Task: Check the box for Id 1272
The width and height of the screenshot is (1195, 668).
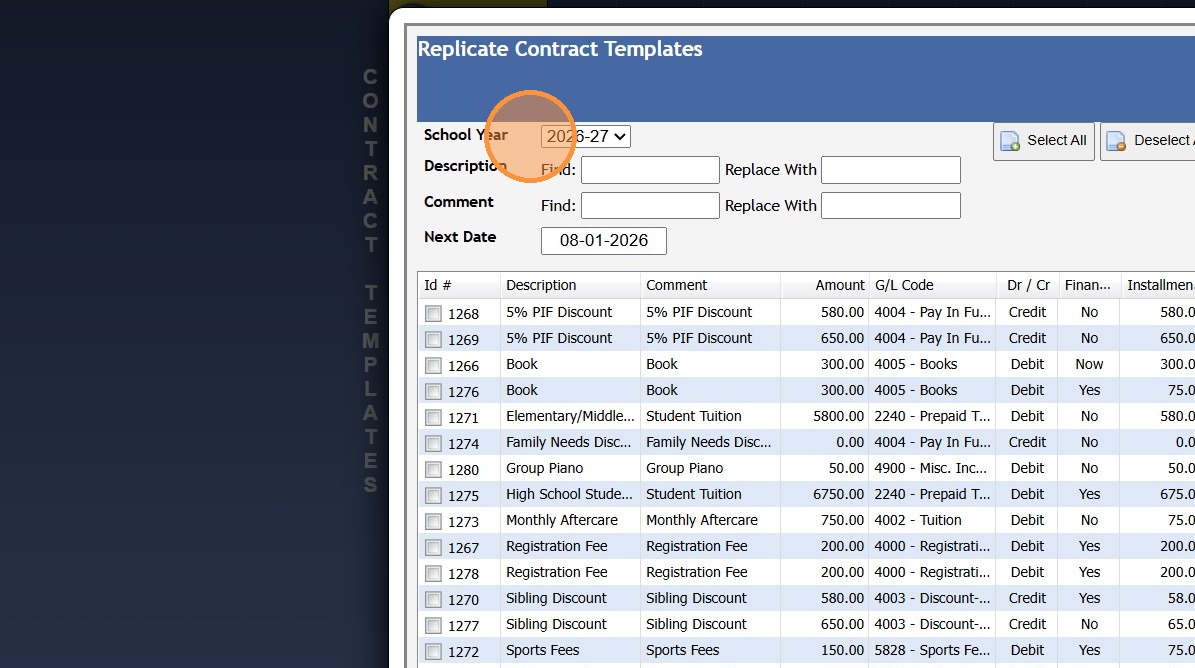Action: [x=433, y=651]
